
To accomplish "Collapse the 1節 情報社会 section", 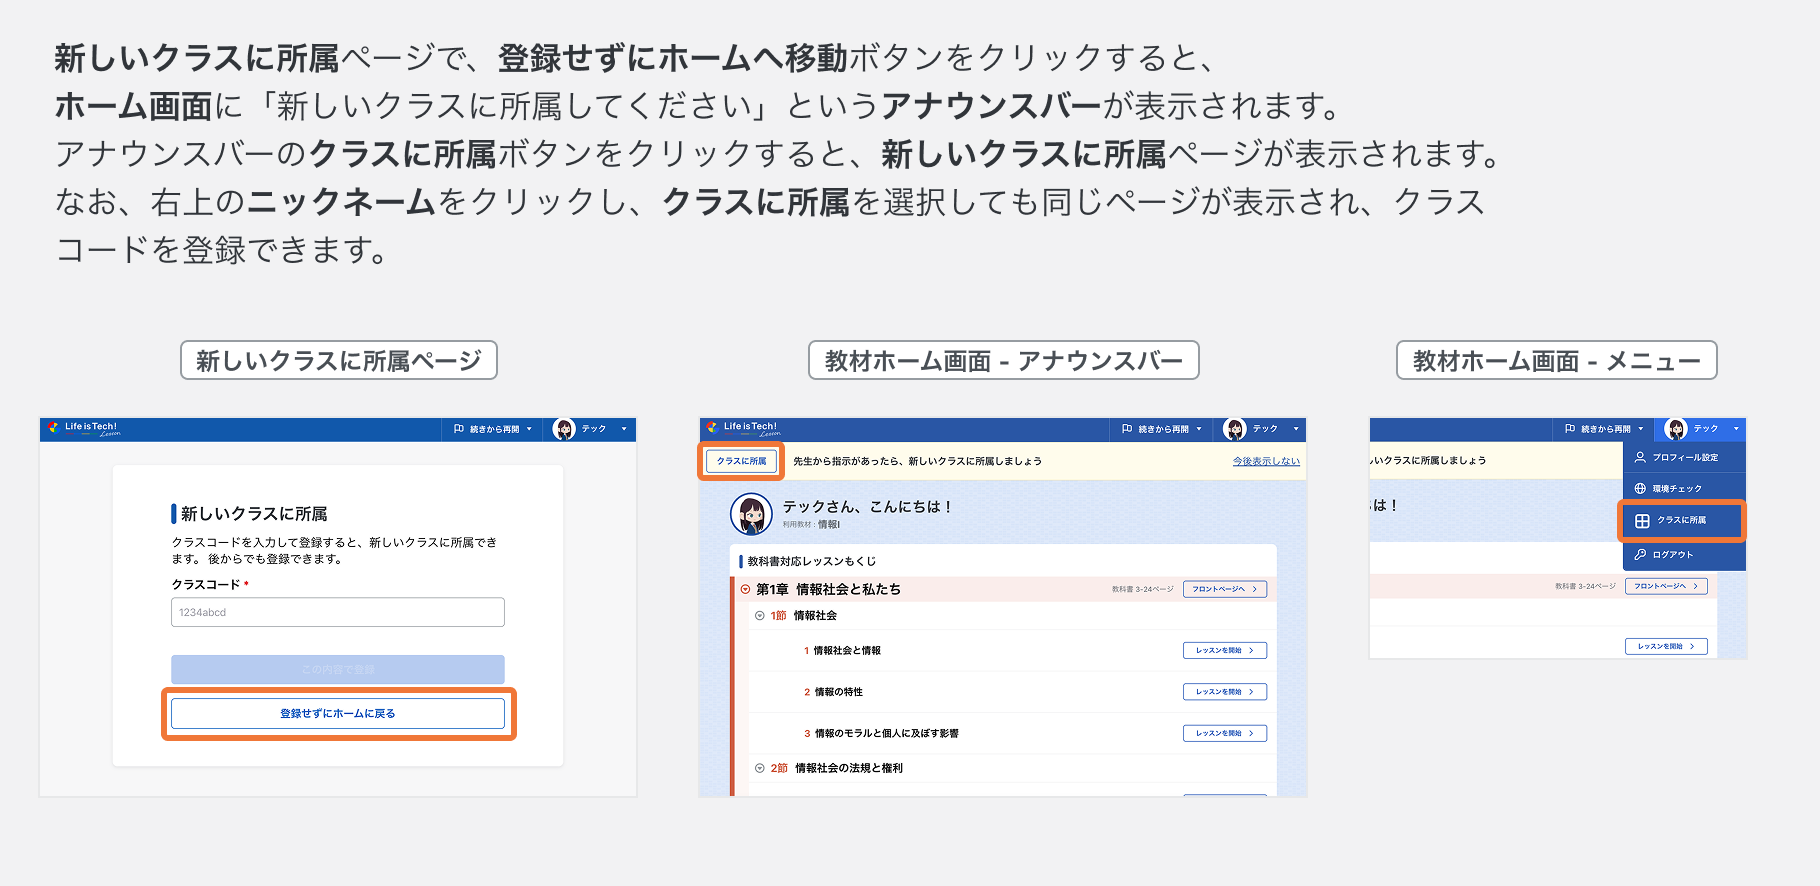I will pyautogui.click(x=760, y=616).
